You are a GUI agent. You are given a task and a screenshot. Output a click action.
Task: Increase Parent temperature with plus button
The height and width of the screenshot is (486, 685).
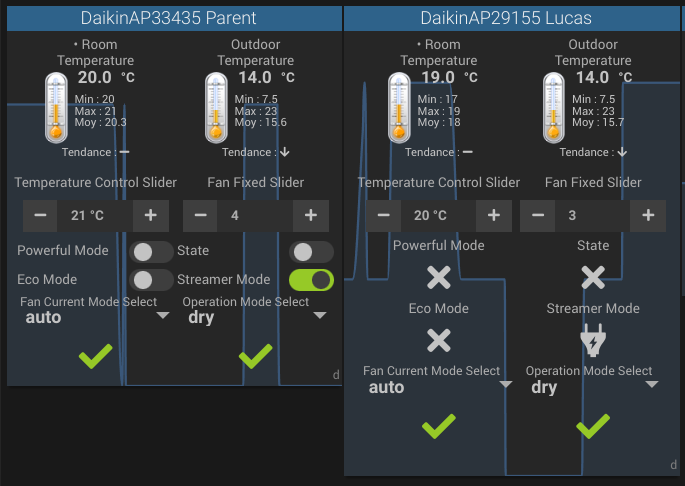tap(151, 215)
